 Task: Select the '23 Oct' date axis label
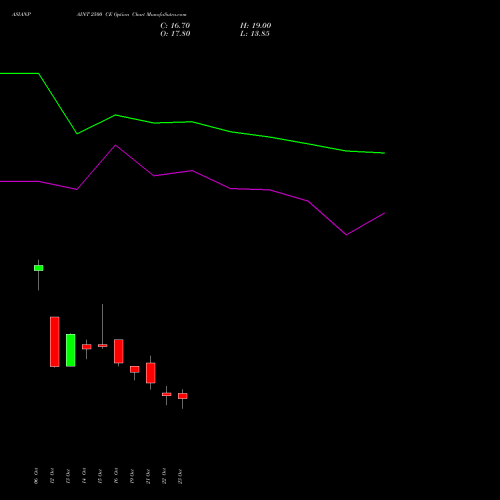pyautogui.click(x=180, y=476)
